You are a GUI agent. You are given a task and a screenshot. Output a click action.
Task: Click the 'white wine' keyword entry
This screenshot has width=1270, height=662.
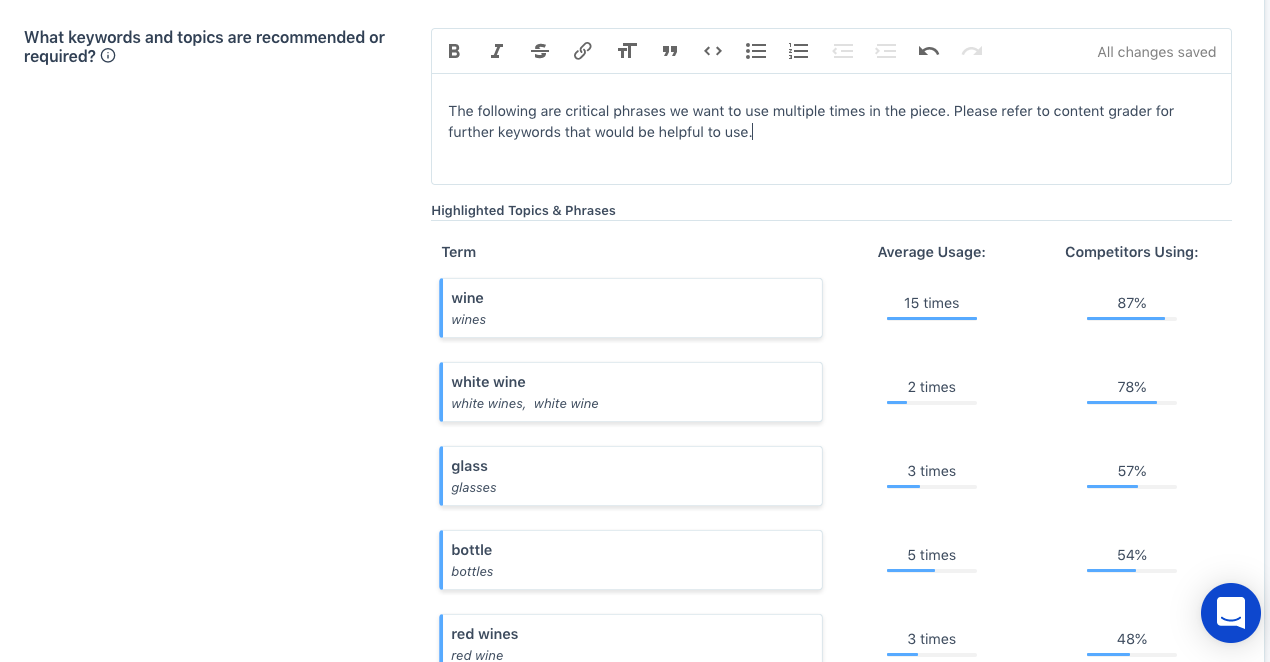(630, 392)
